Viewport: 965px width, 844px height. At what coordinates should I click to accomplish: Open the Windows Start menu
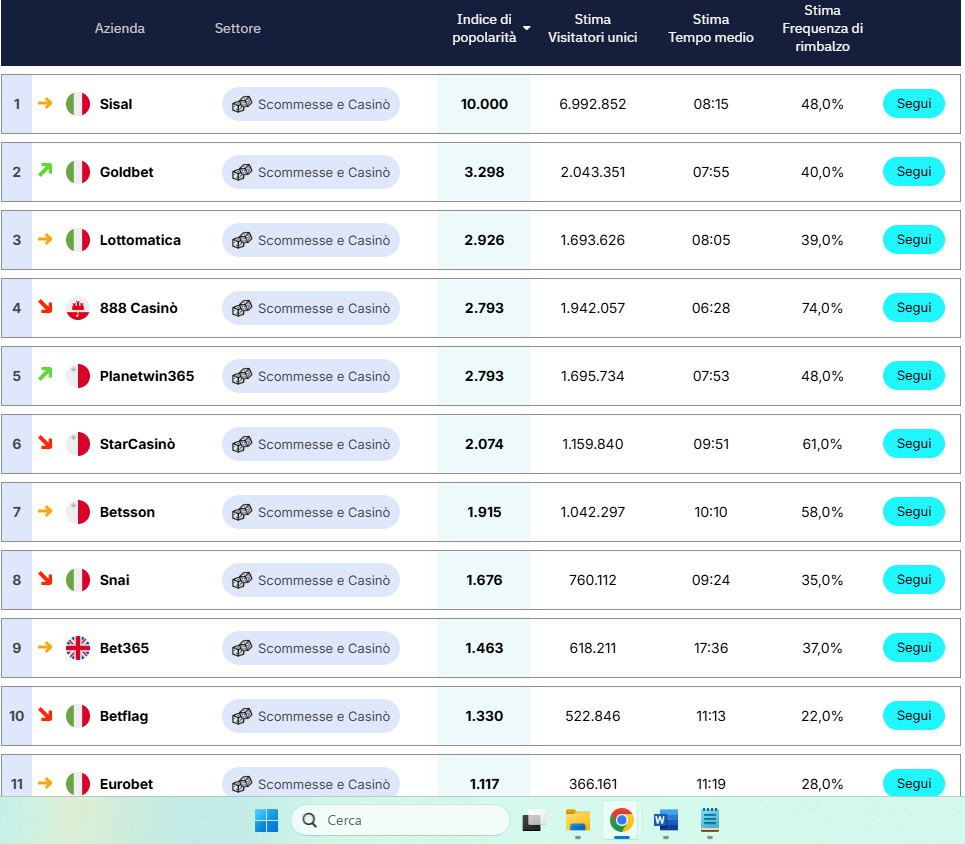tap(266, 820)
